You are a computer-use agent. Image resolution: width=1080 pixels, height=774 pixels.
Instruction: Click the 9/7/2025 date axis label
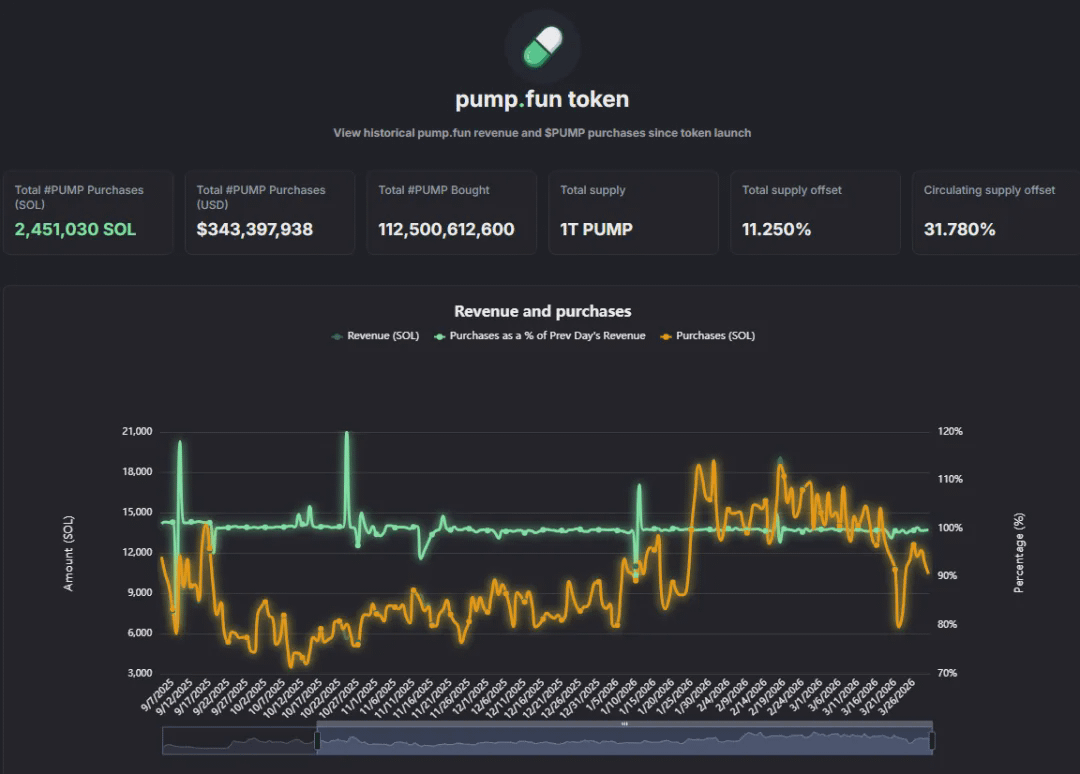[158, 696]
